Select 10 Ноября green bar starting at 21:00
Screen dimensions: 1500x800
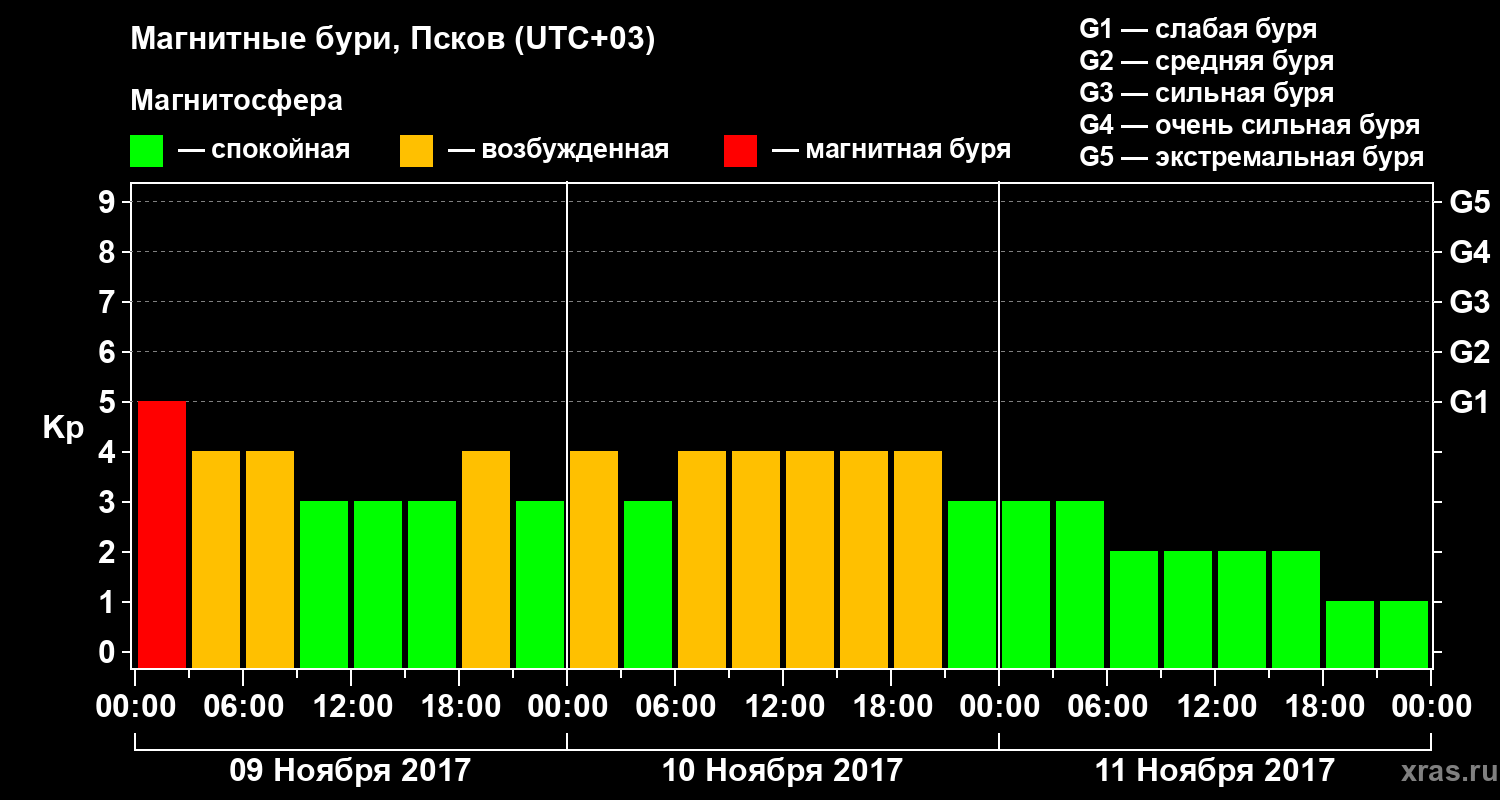point(972,584)
